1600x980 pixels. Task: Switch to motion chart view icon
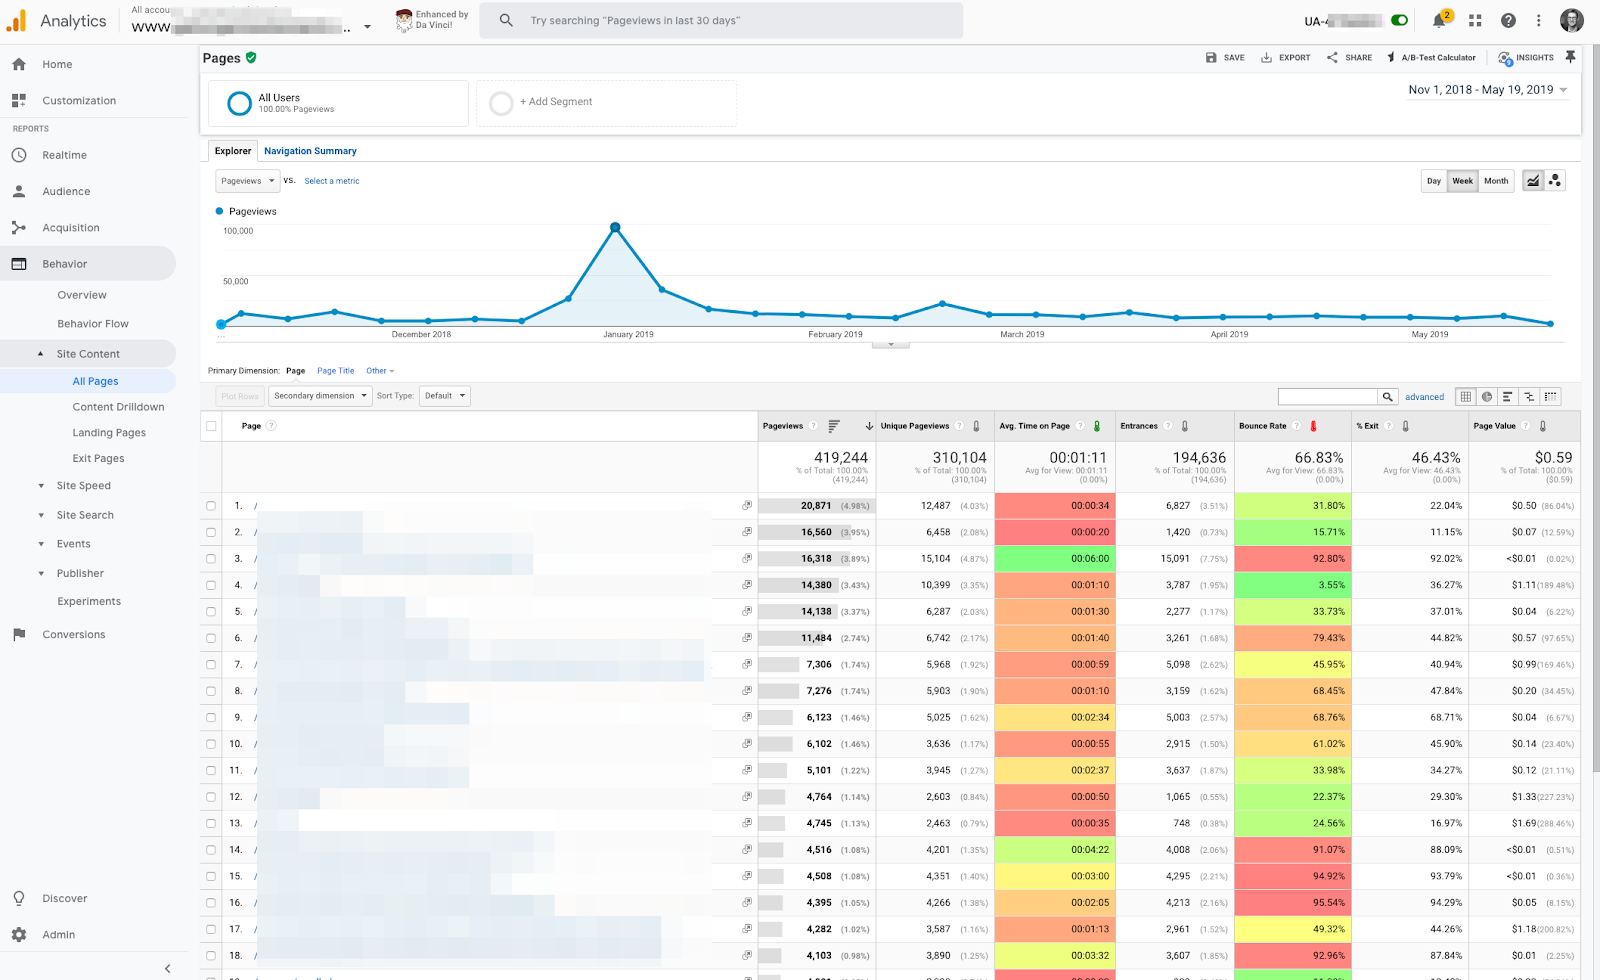click(1555, 181)
